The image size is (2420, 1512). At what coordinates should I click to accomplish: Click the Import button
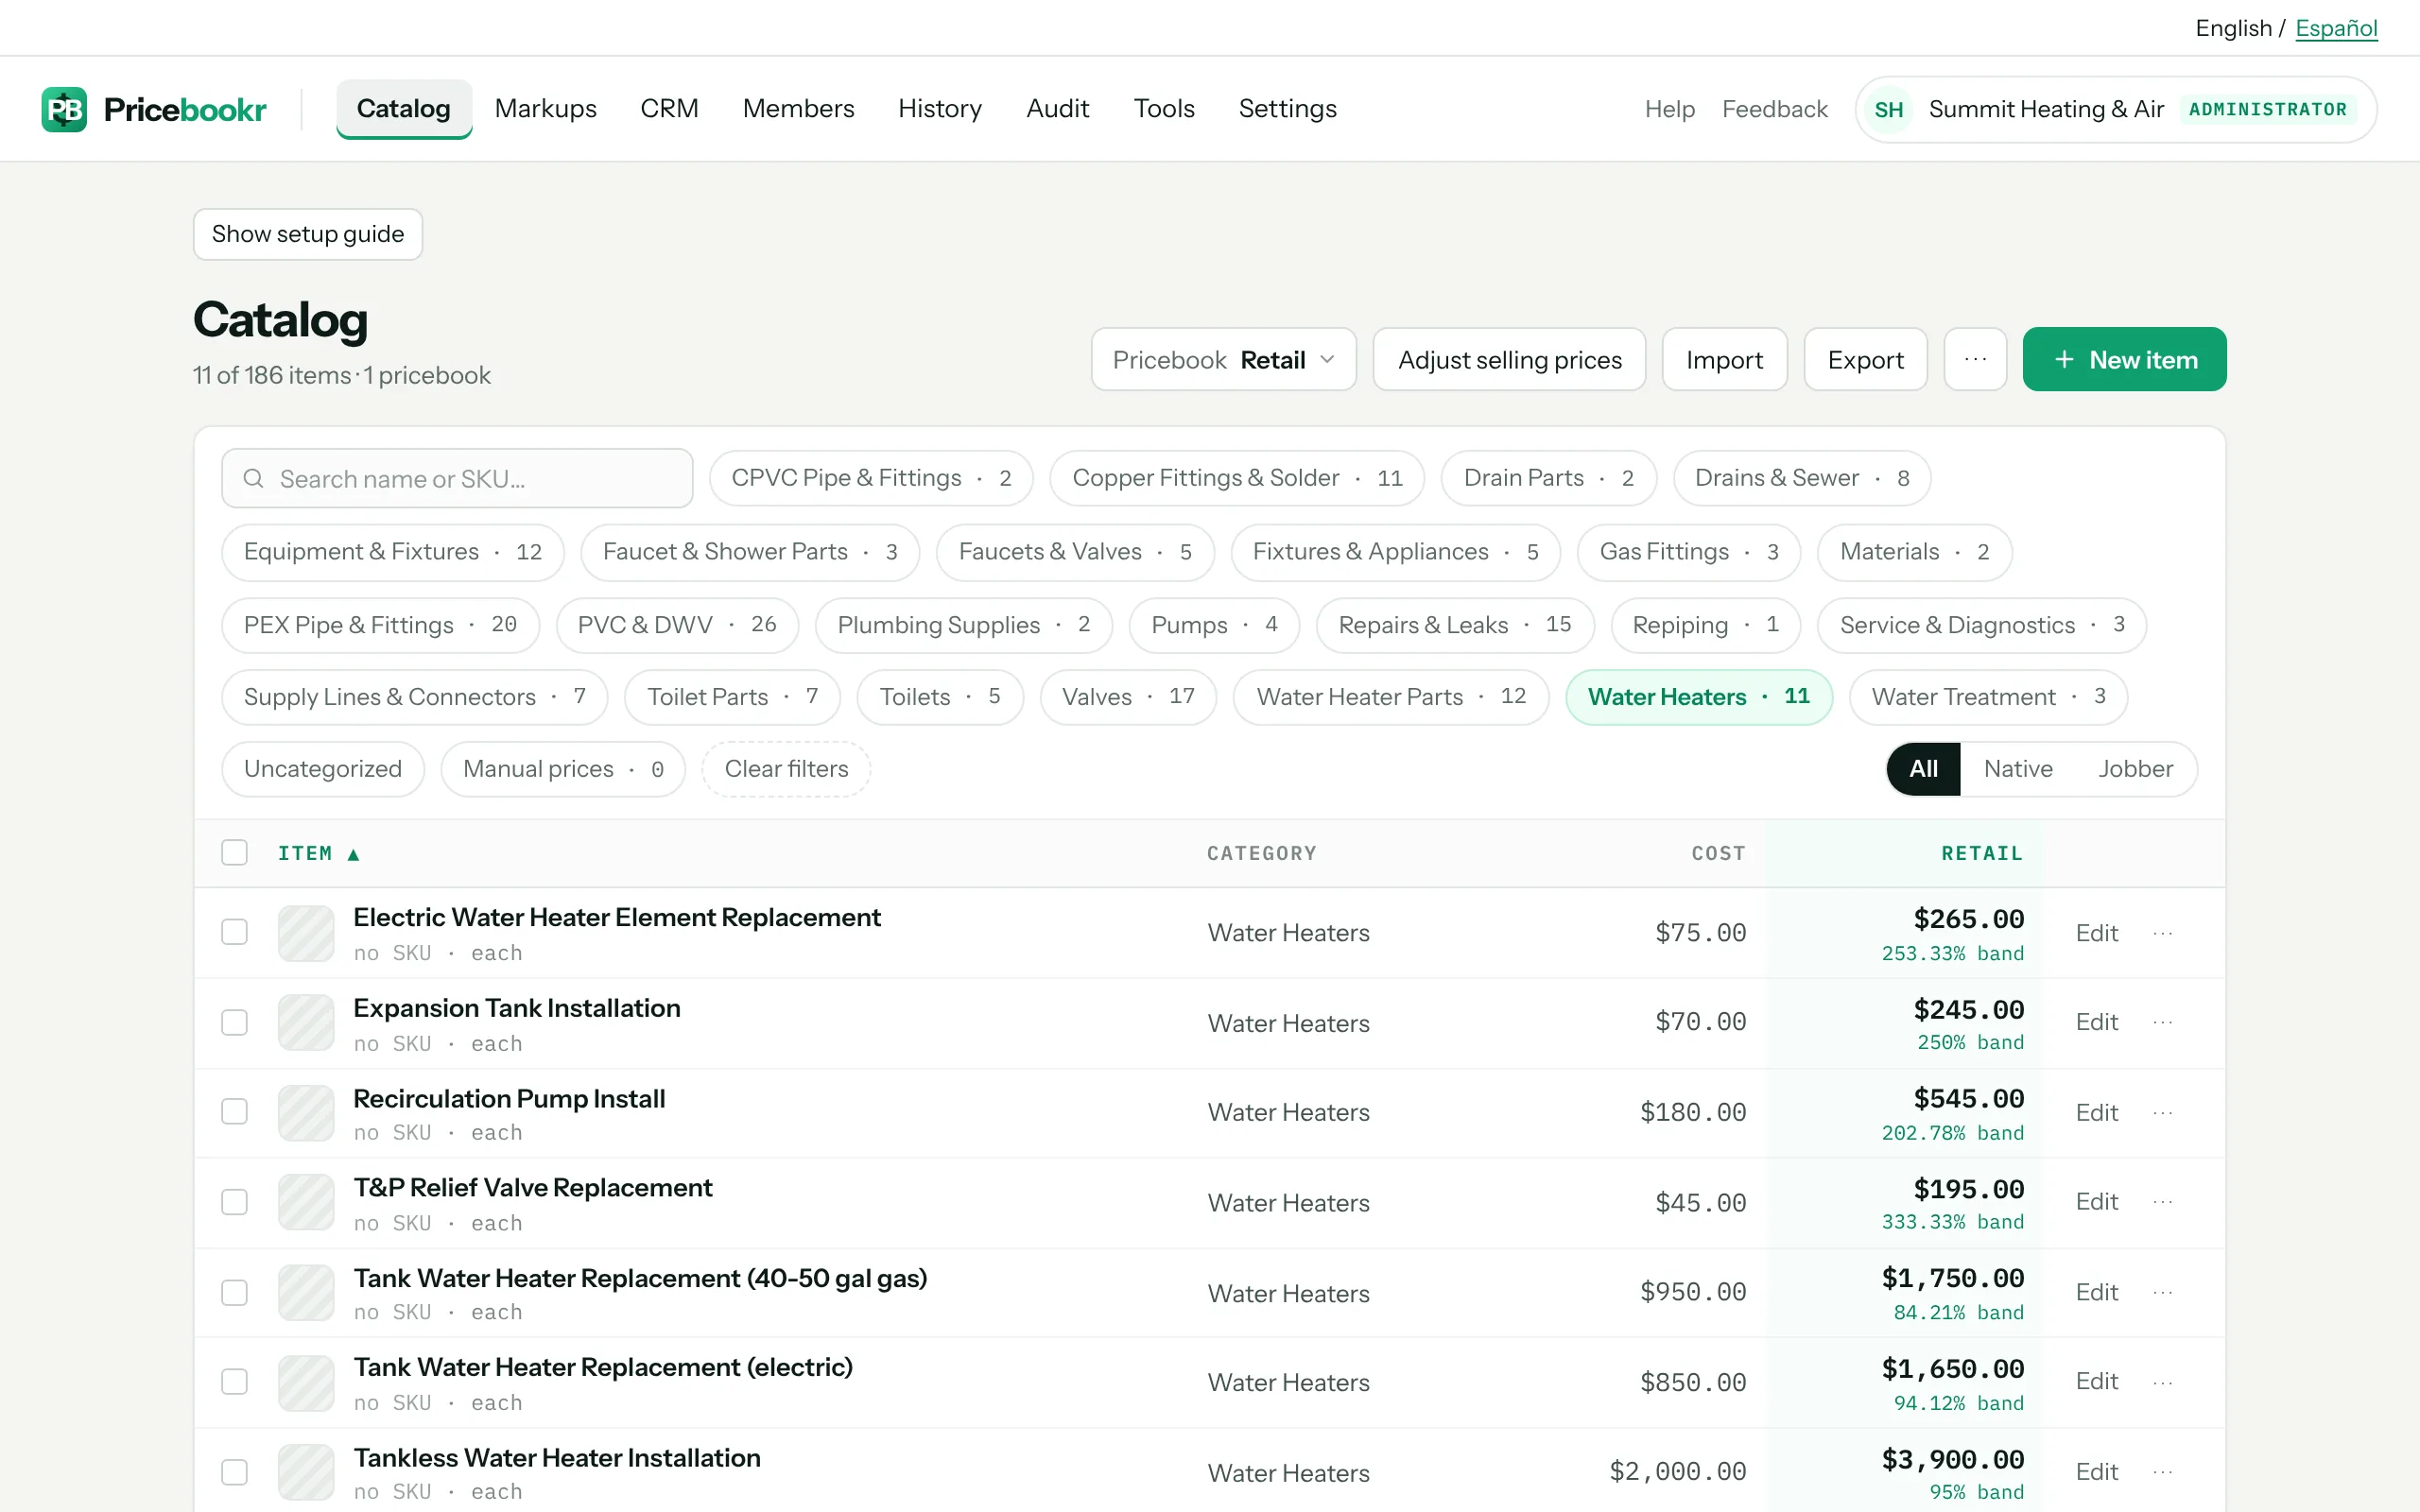[x=1724, y=359]
